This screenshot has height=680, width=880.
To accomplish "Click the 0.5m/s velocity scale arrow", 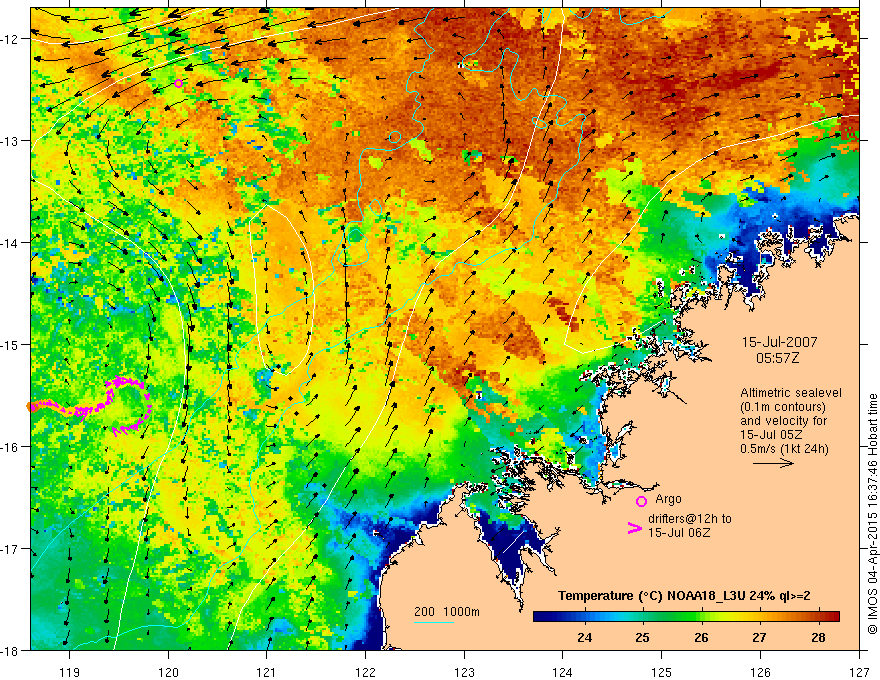I will click(x=773, y=463).
